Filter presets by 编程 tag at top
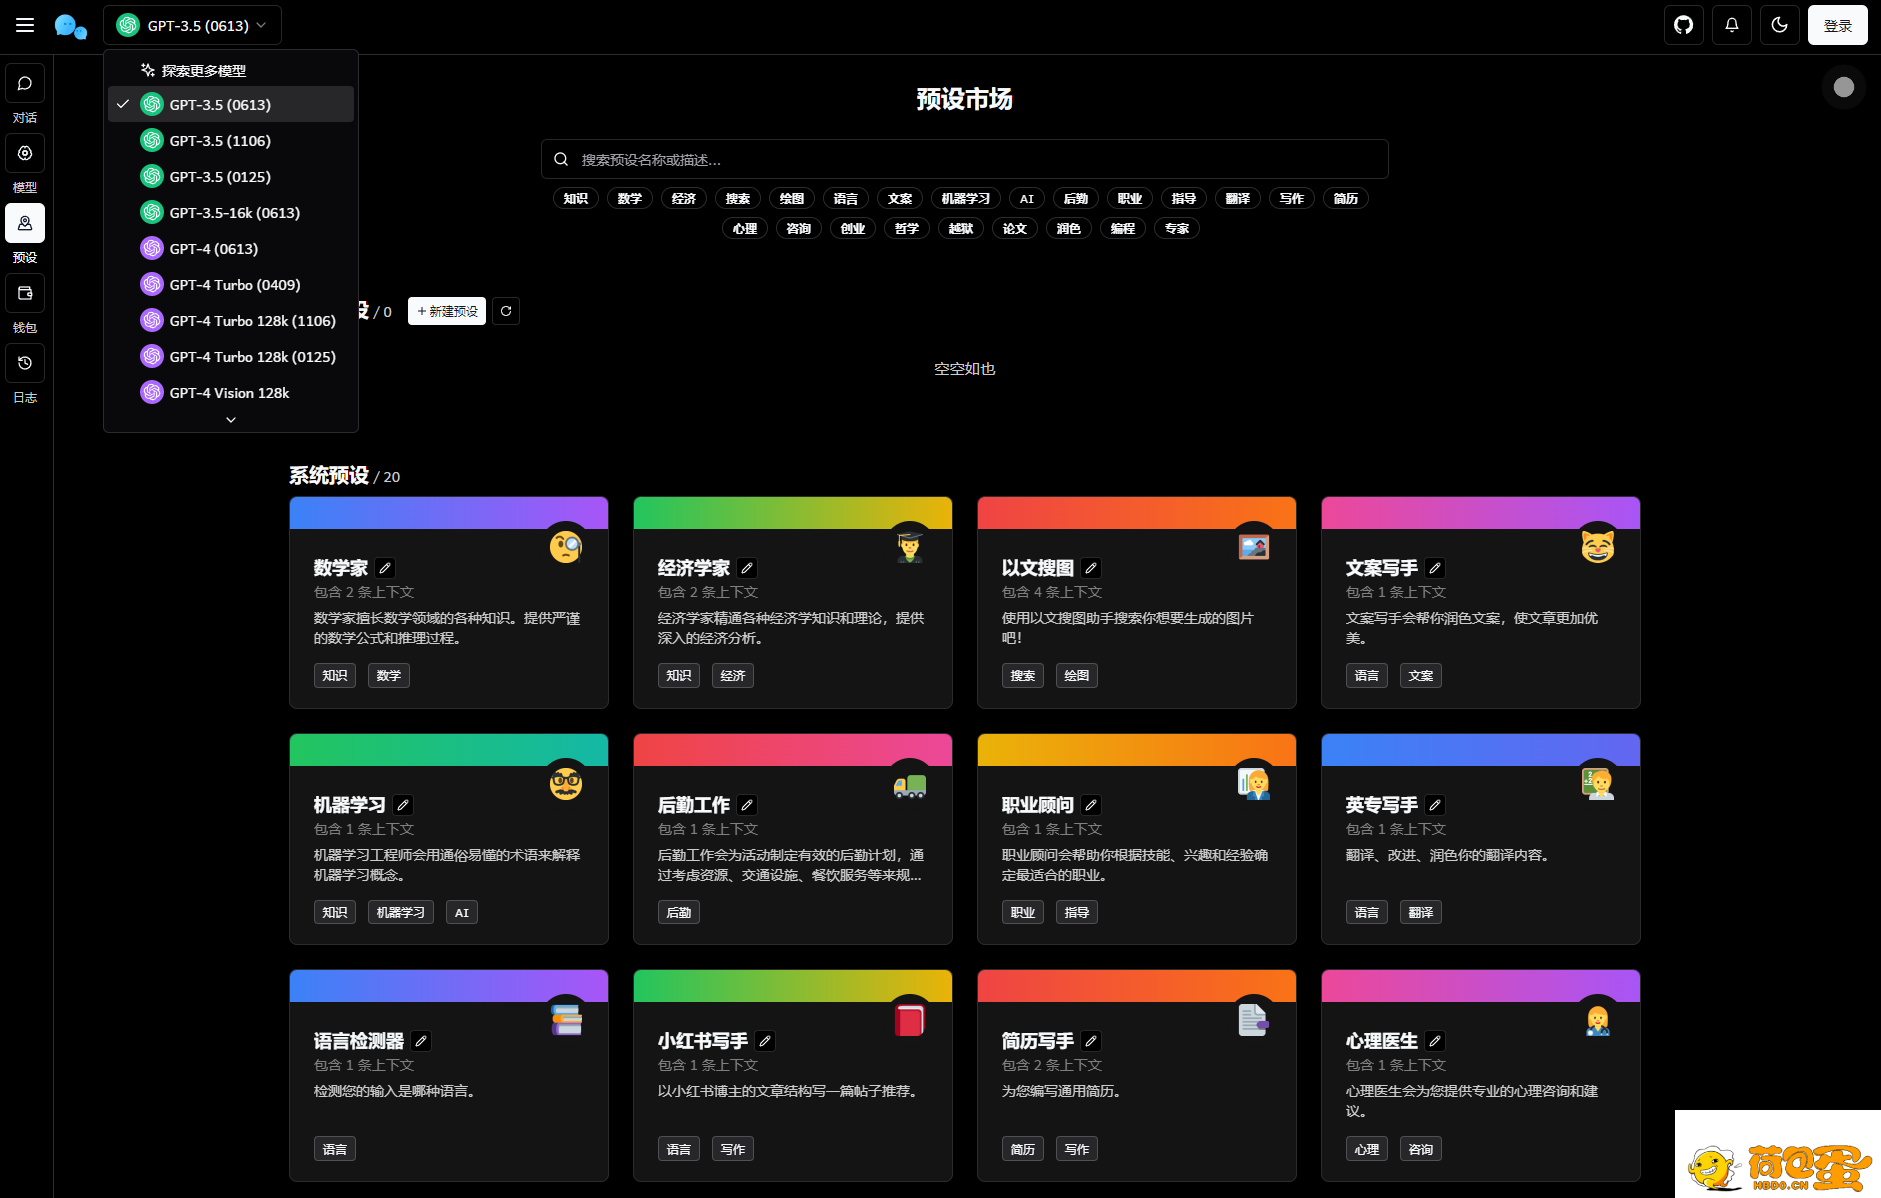Screen dimensions: 1881x1198 1123,228
